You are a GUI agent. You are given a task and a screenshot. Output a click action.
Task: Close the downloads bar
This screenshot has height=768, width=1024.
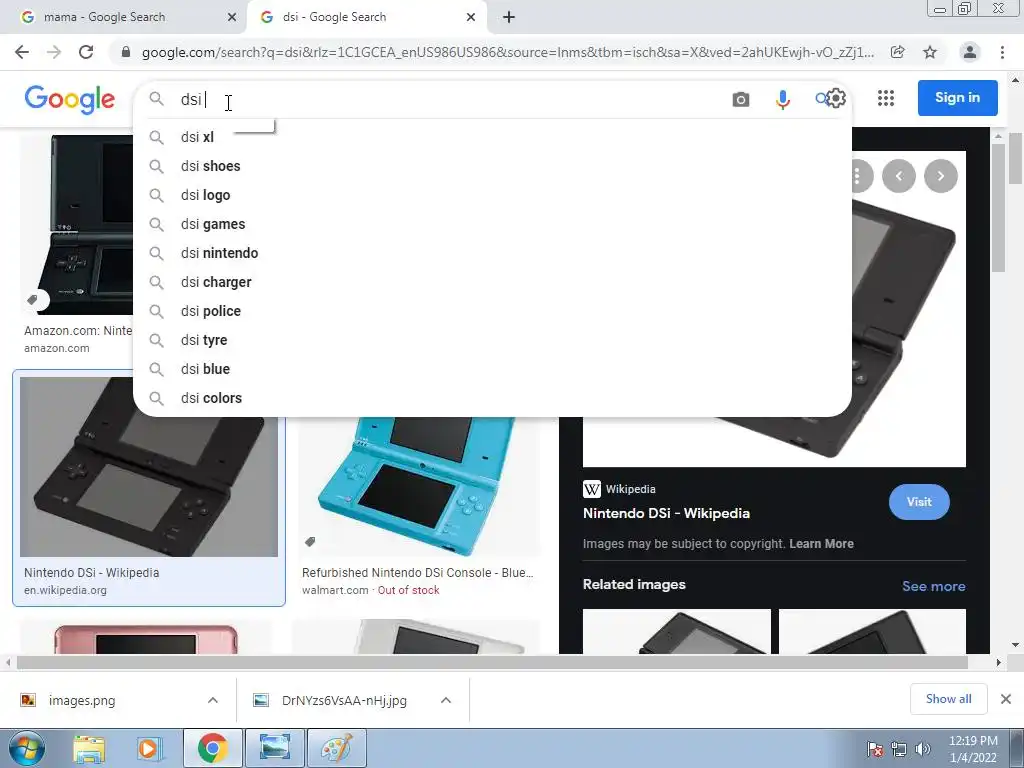point(1006,699)
